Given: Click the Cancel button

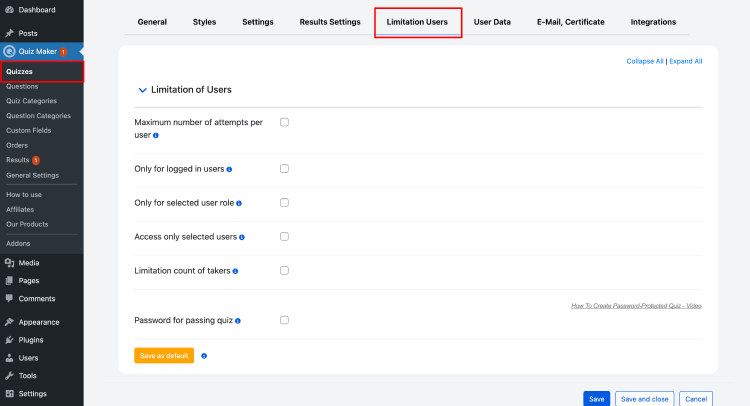Looking at the screenshot, I should click(x=696, y=399).
